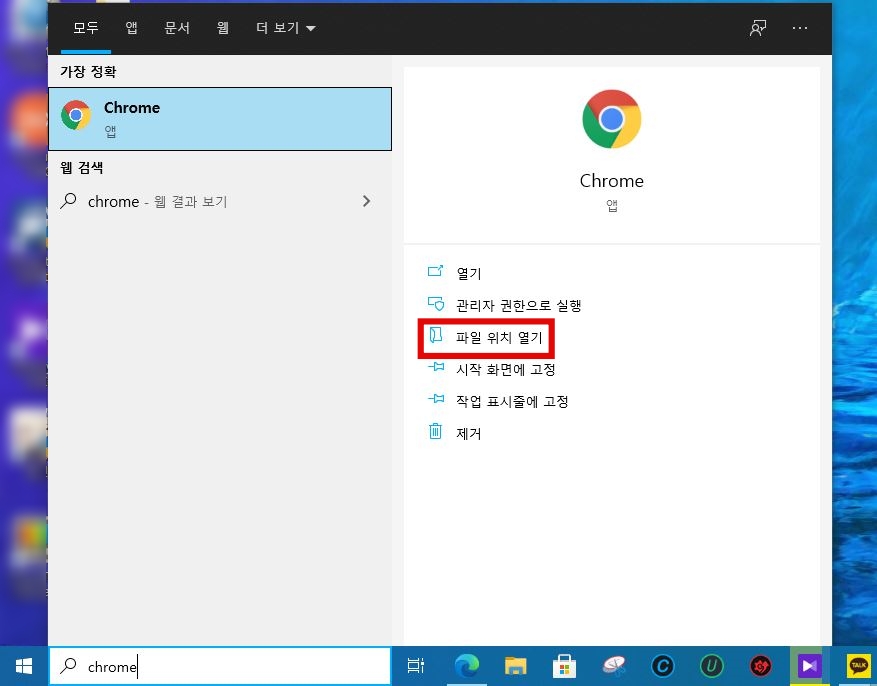Click the search box containing chrome
The height and width of the screenshot is (686, 877).
coord(220,666)
